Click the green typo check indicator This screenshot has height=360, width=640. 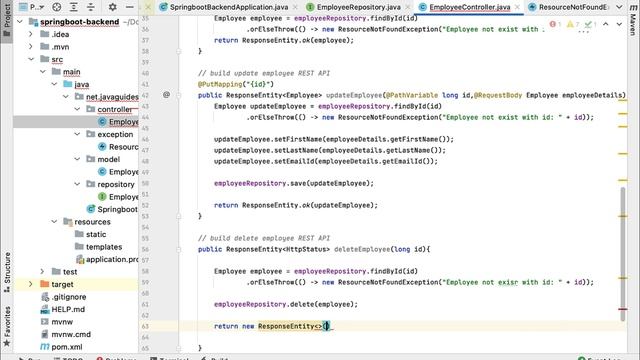[590, 24]
